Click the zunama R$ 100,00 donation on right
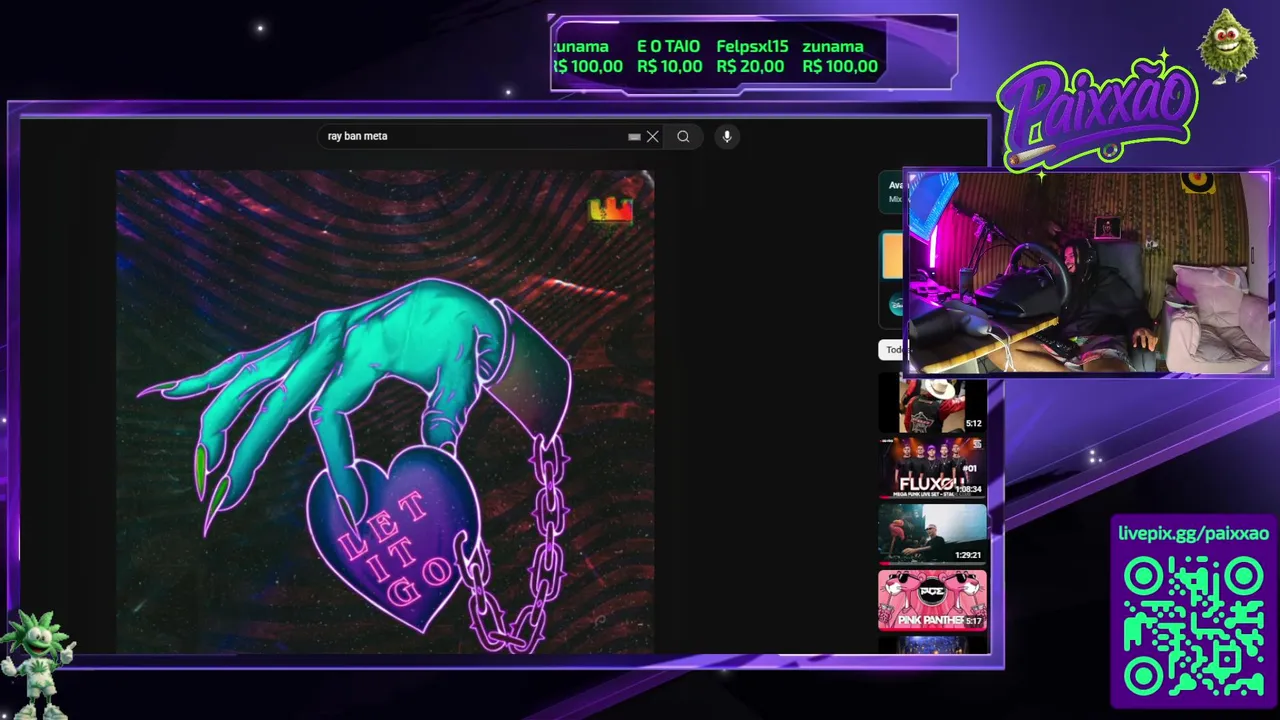 coord(840,56)
